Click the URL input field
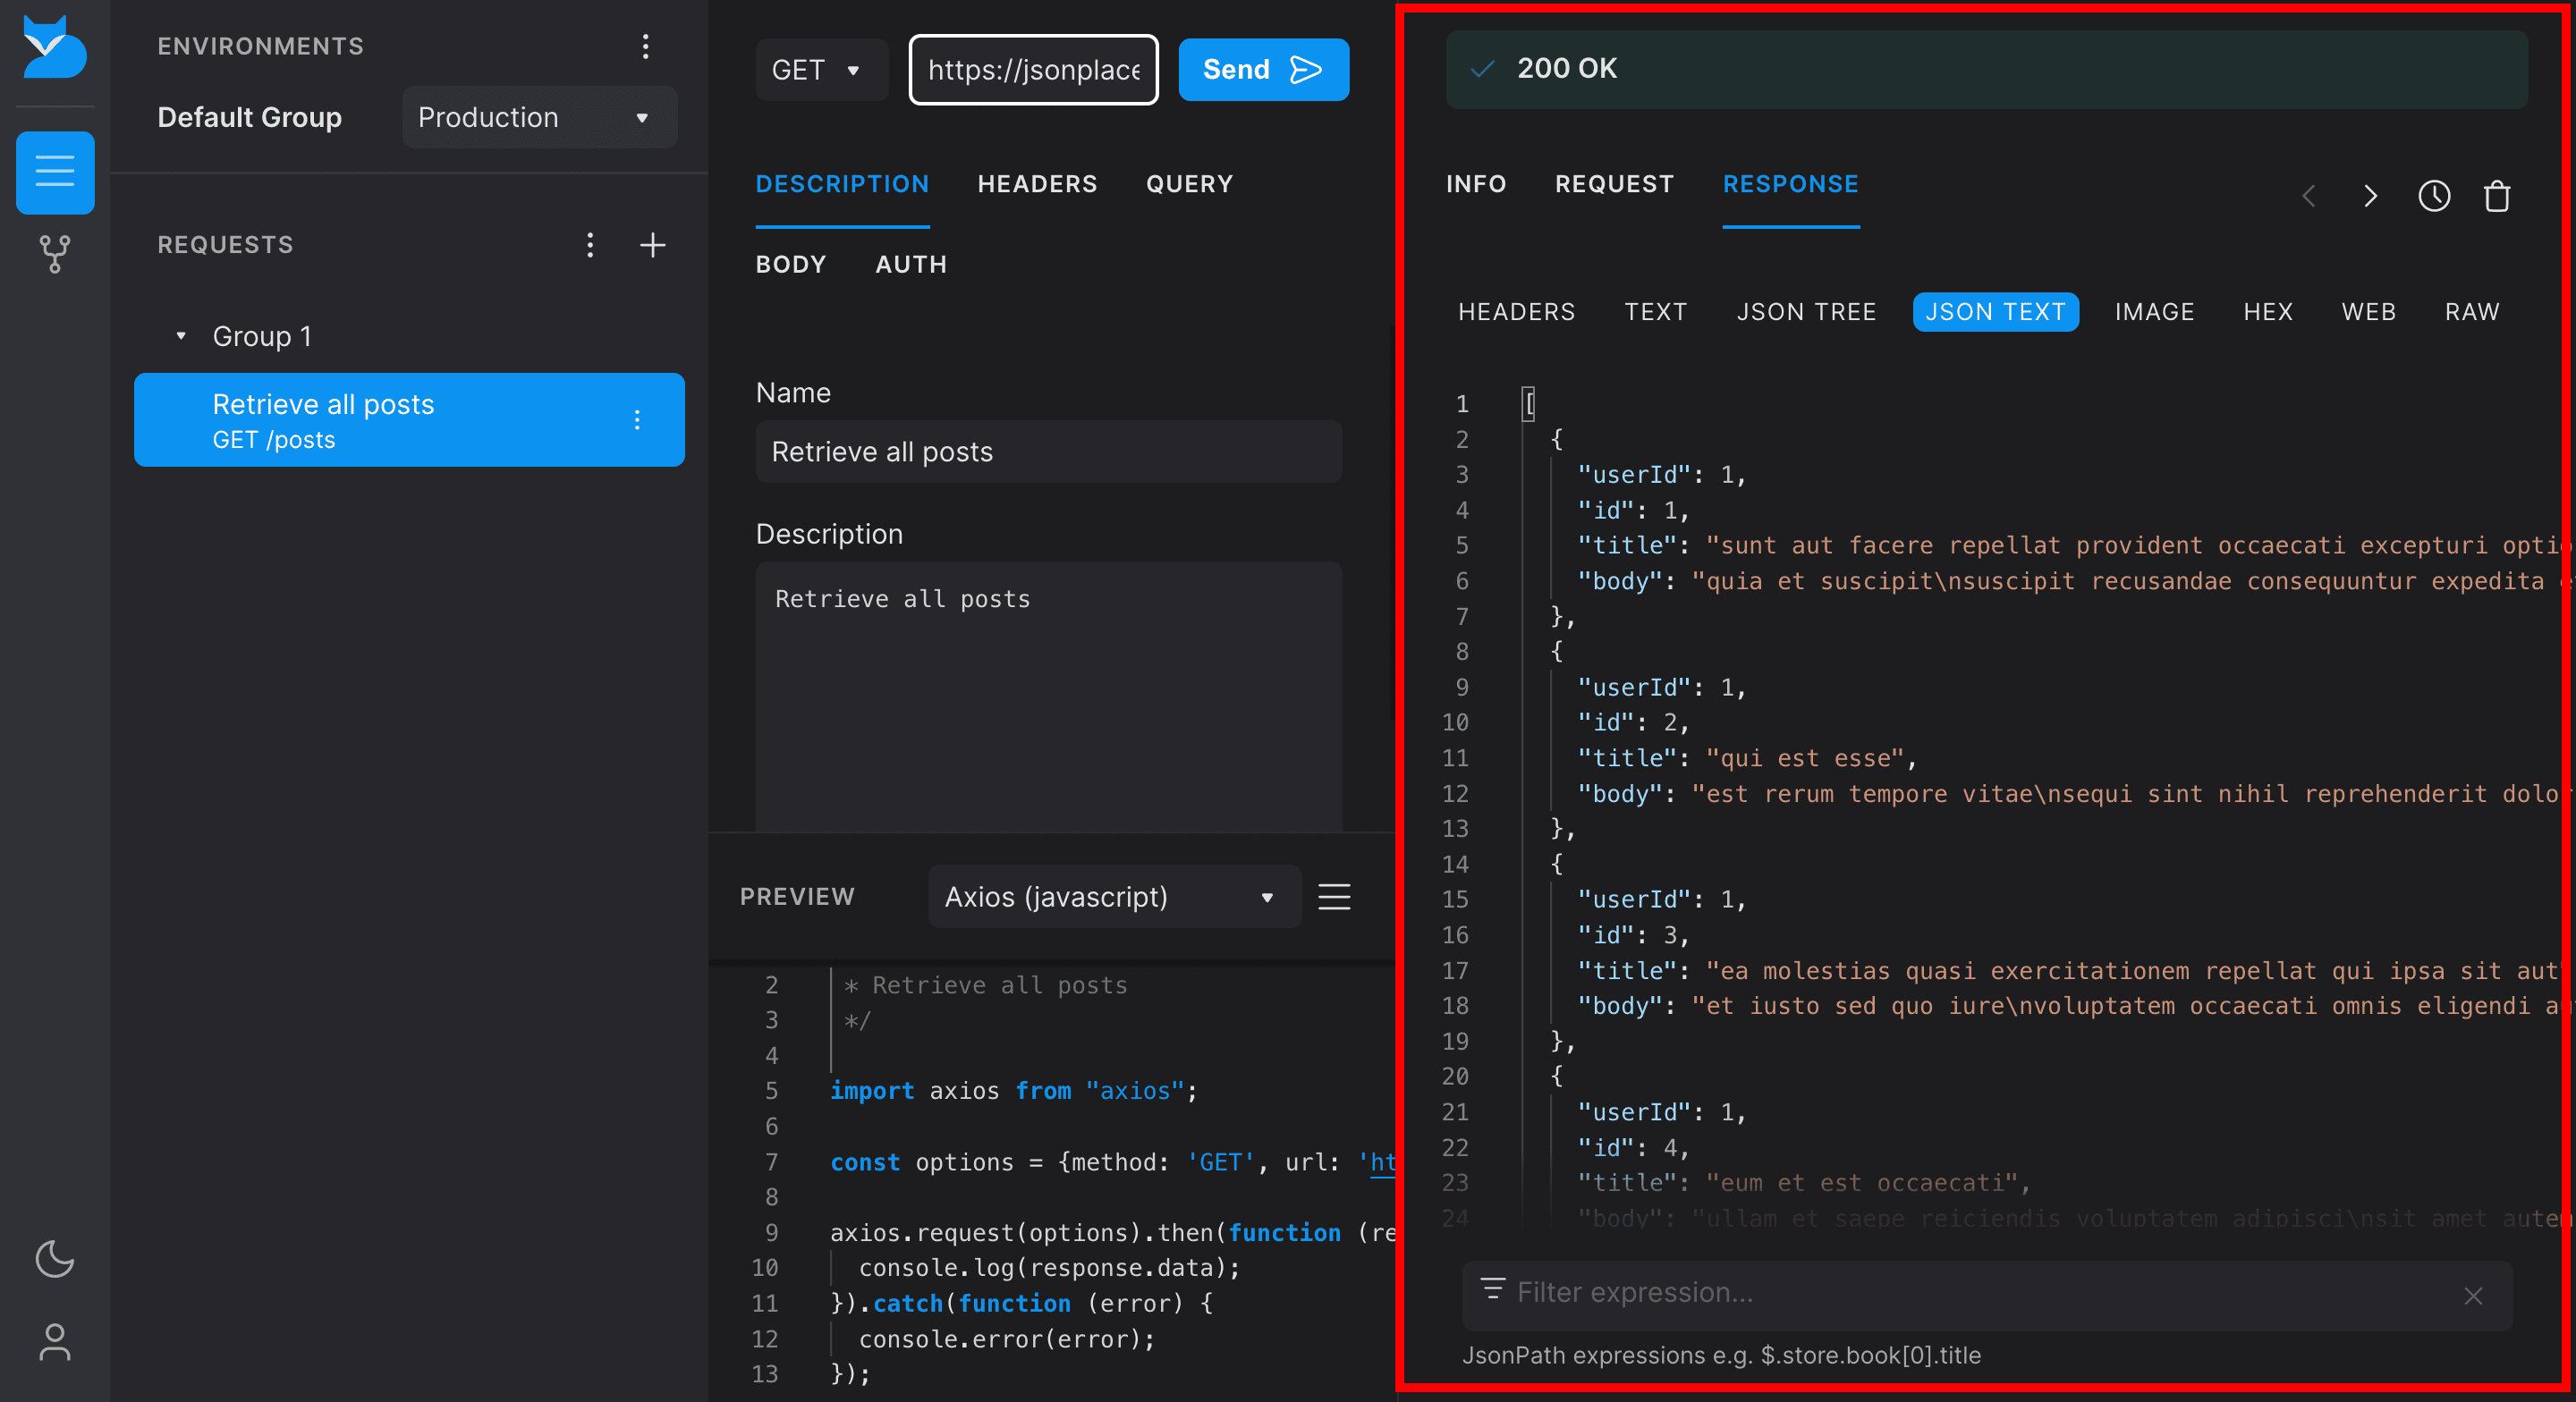This screenshot has width=2576, height=1402. click(x=1033, y=70)
